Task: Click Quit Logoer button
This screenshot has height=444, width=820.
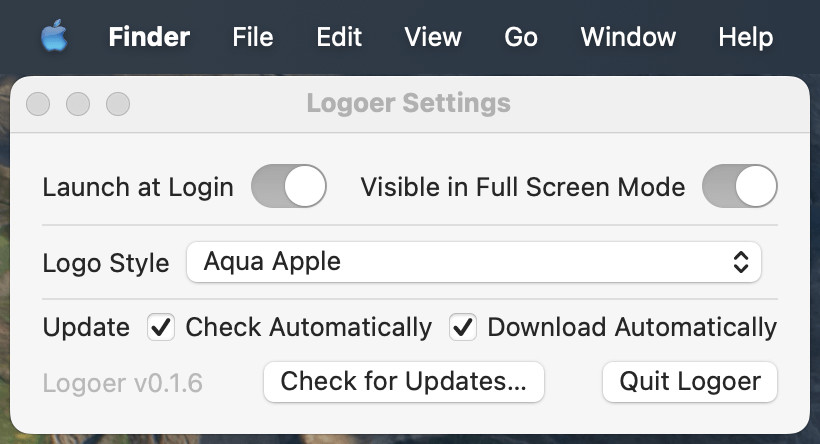Action: click(x=690, y=382)
